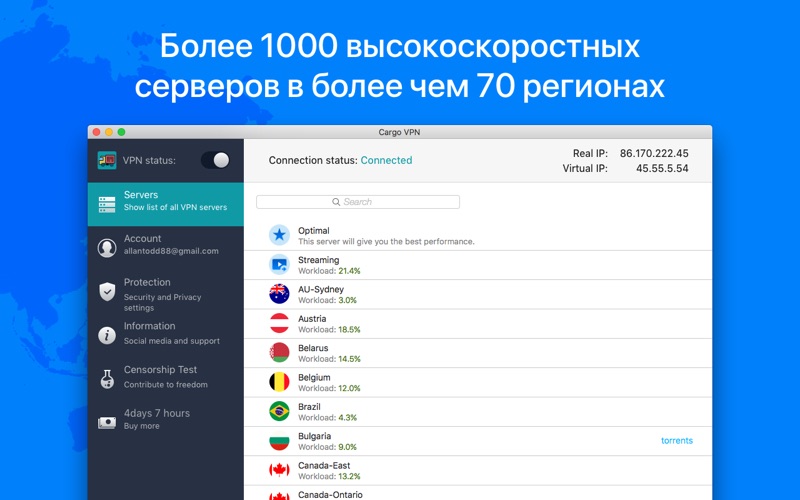This screenshot has width=800, height=500.
Task: Select the AU-Sydney server
Action: 478,294
